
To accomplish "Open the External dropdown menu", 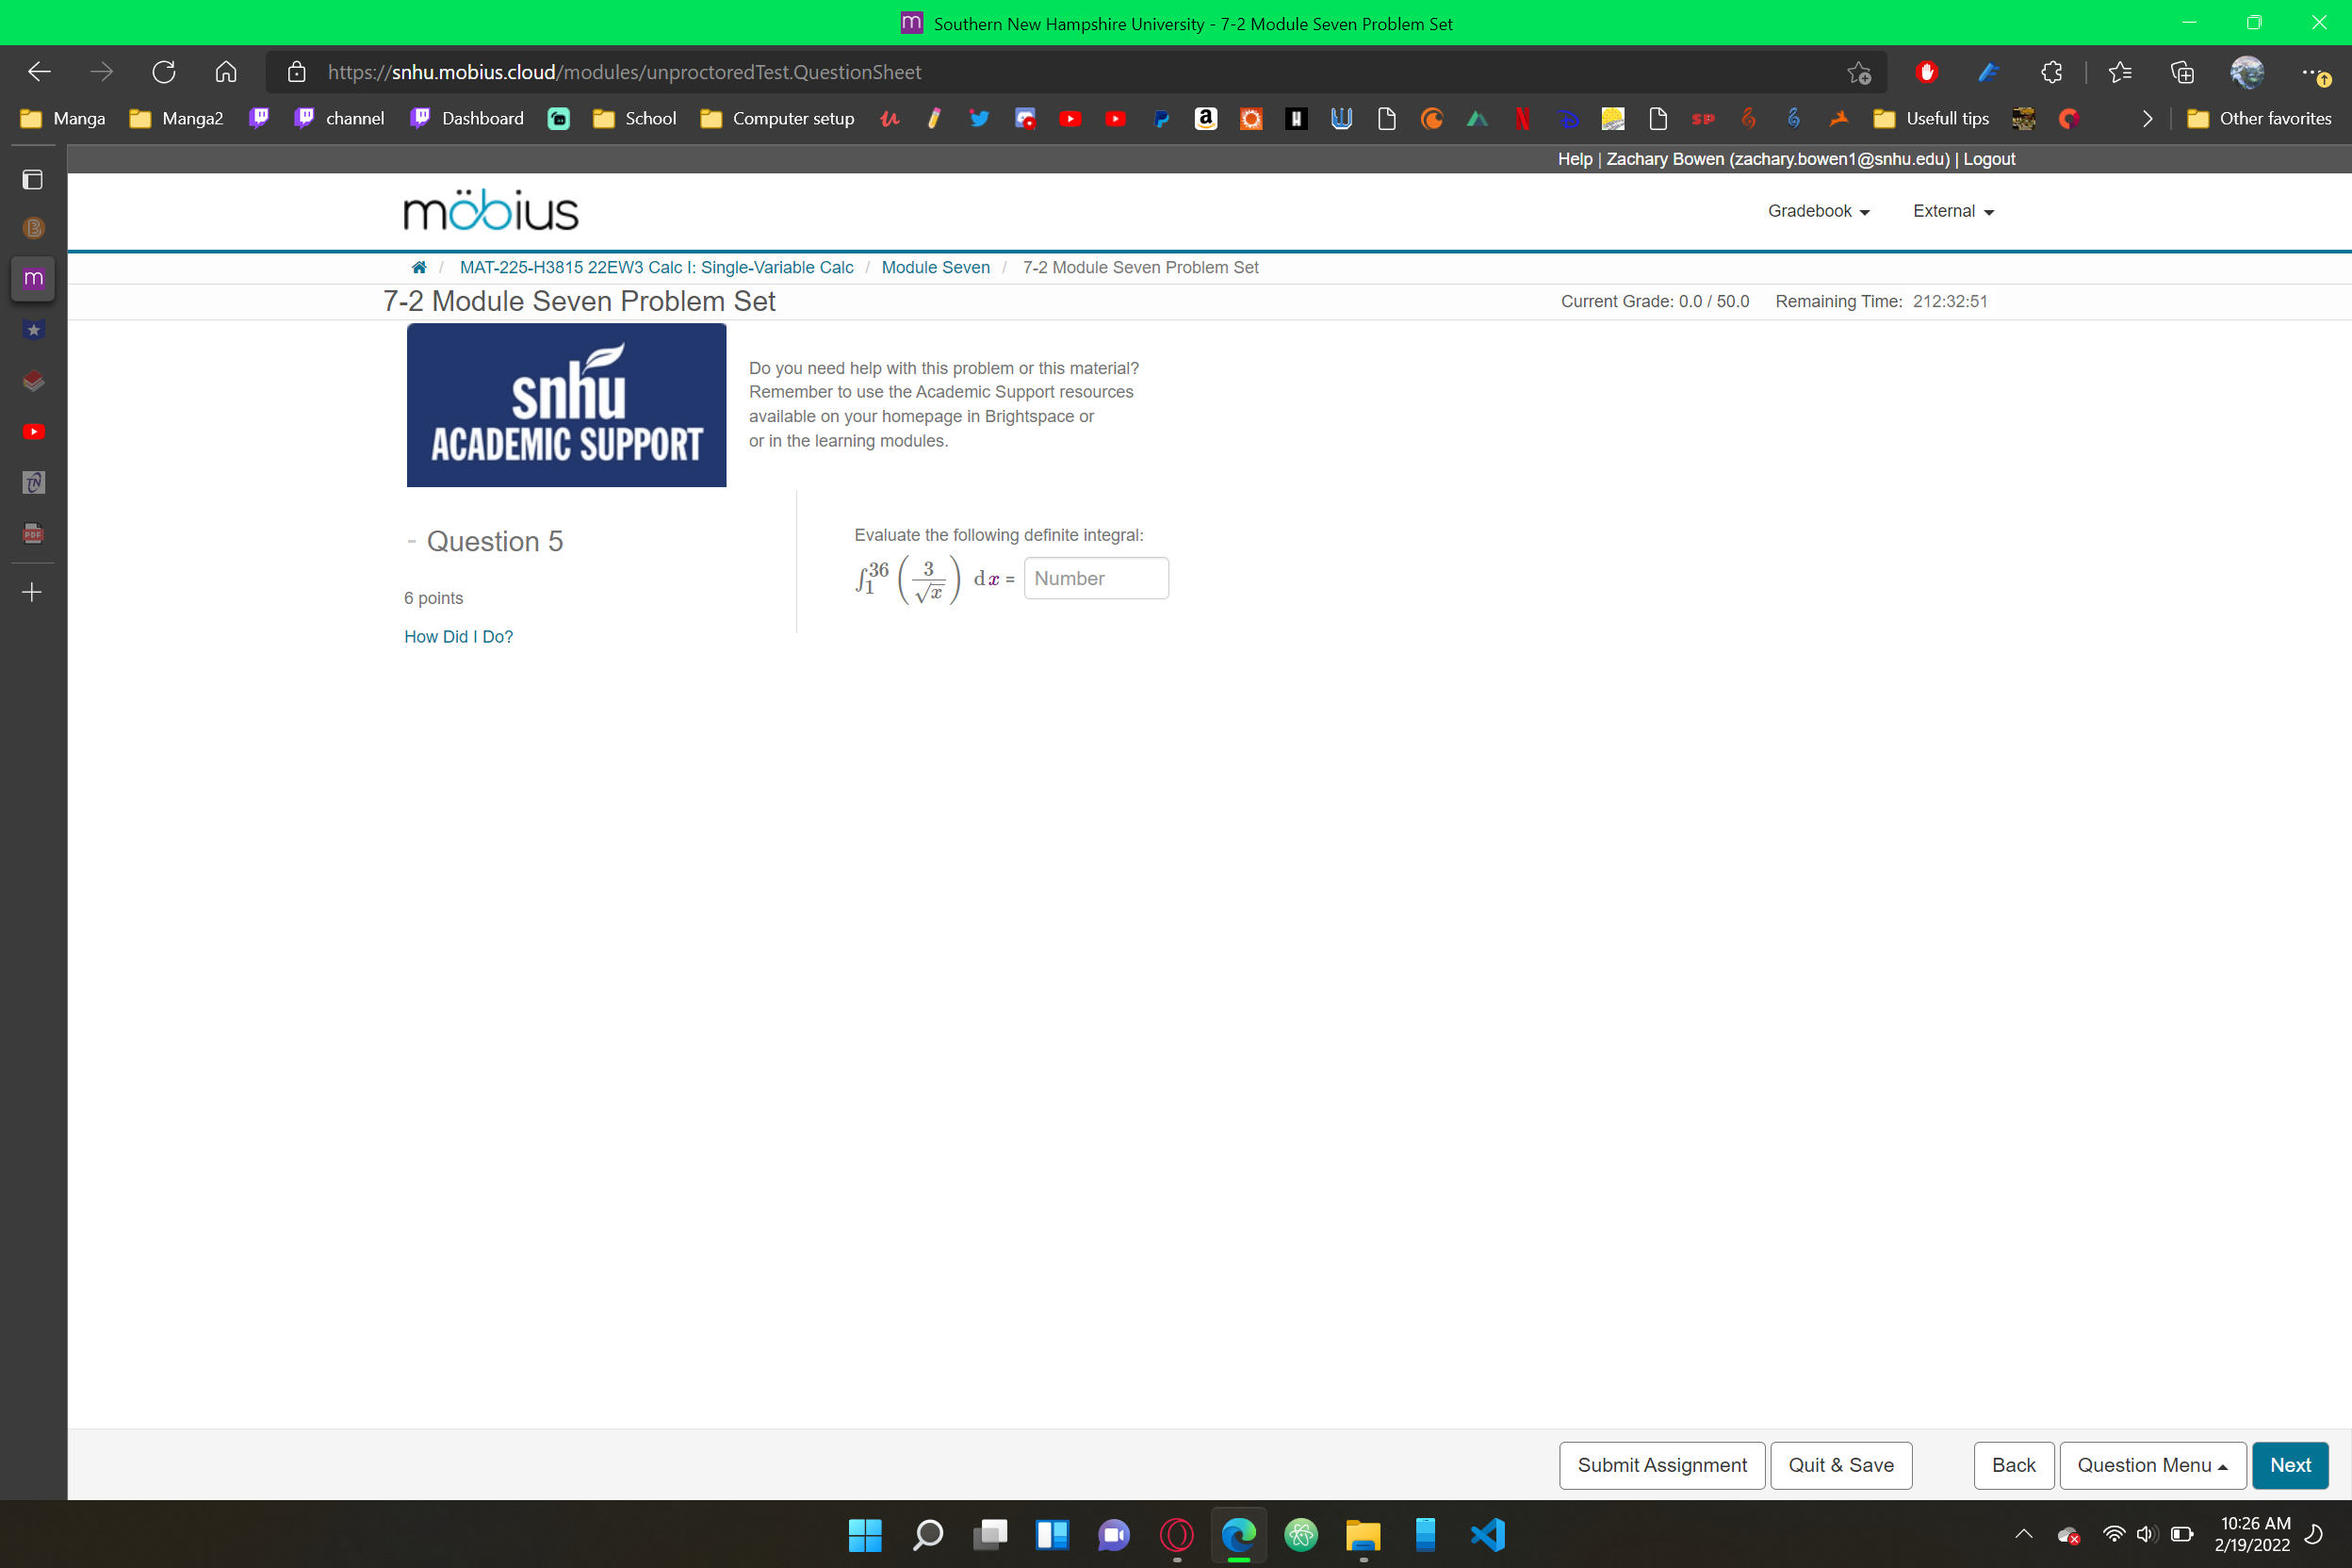I will coord(1950,210).
